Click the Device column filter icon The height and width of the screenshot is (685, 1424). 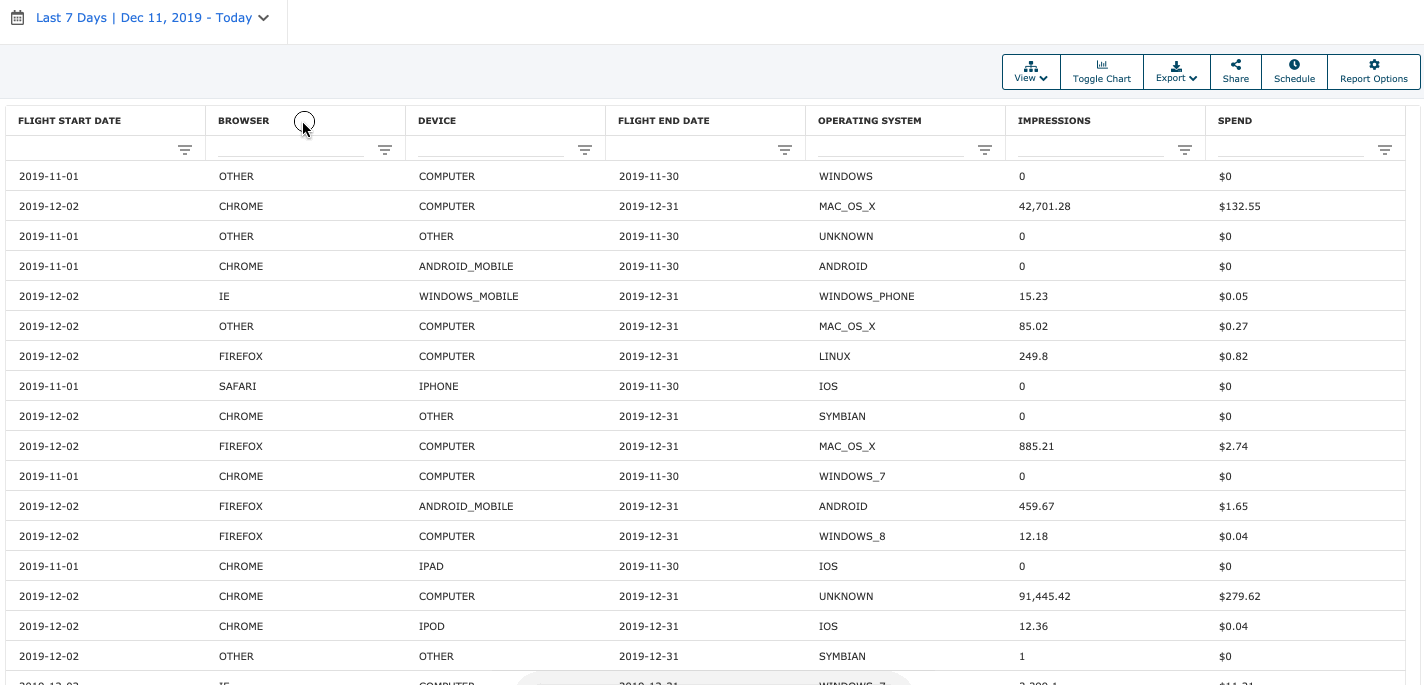(585, 150)
